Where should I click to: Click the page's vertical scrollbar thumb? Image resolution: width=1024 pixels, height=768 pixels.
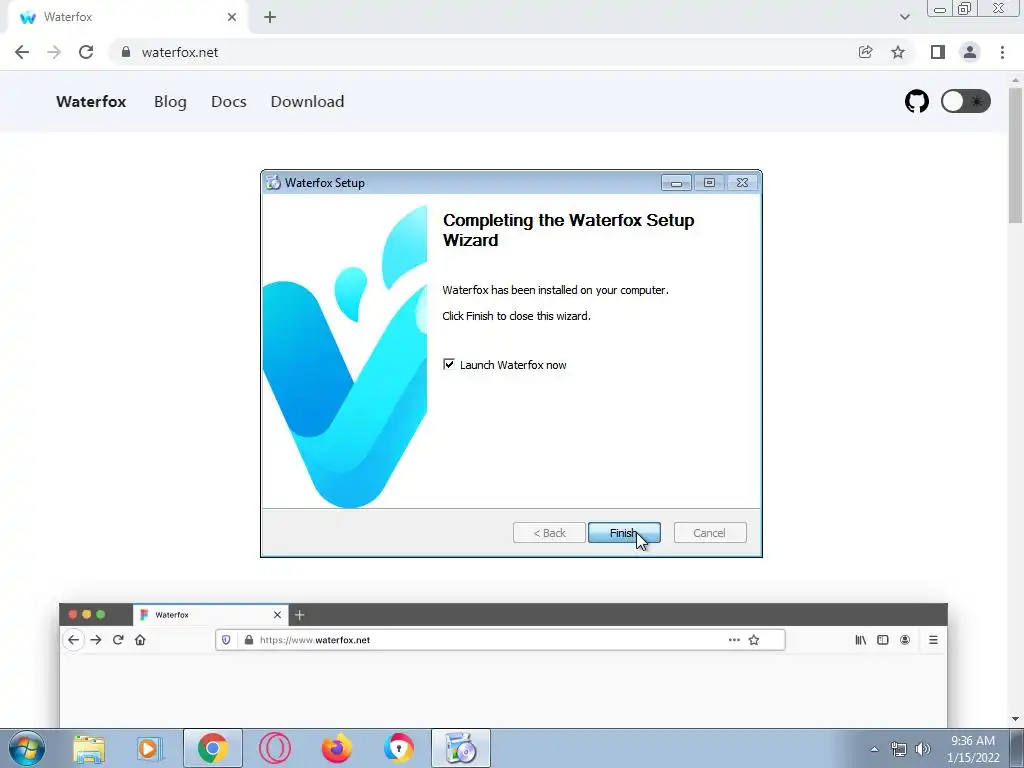[x=1016, y=153]
